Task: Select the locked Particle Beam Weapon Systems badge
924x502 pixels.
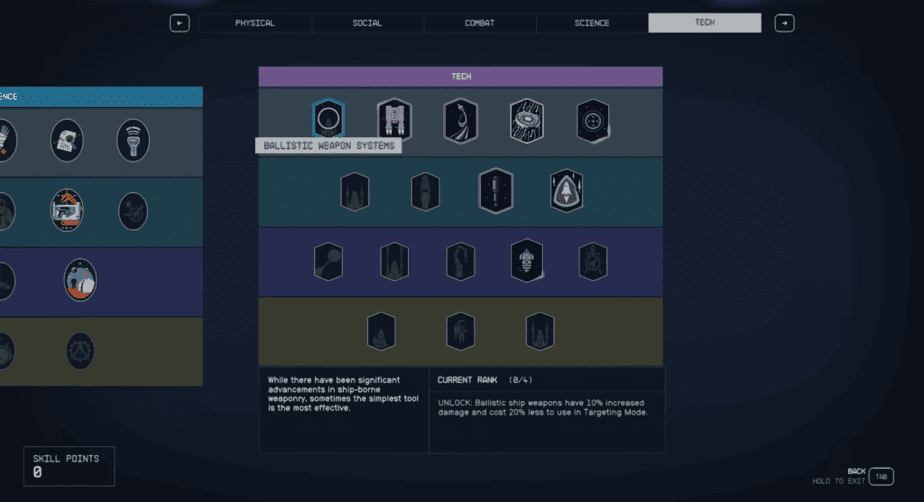Action: [x=394, y=262]
